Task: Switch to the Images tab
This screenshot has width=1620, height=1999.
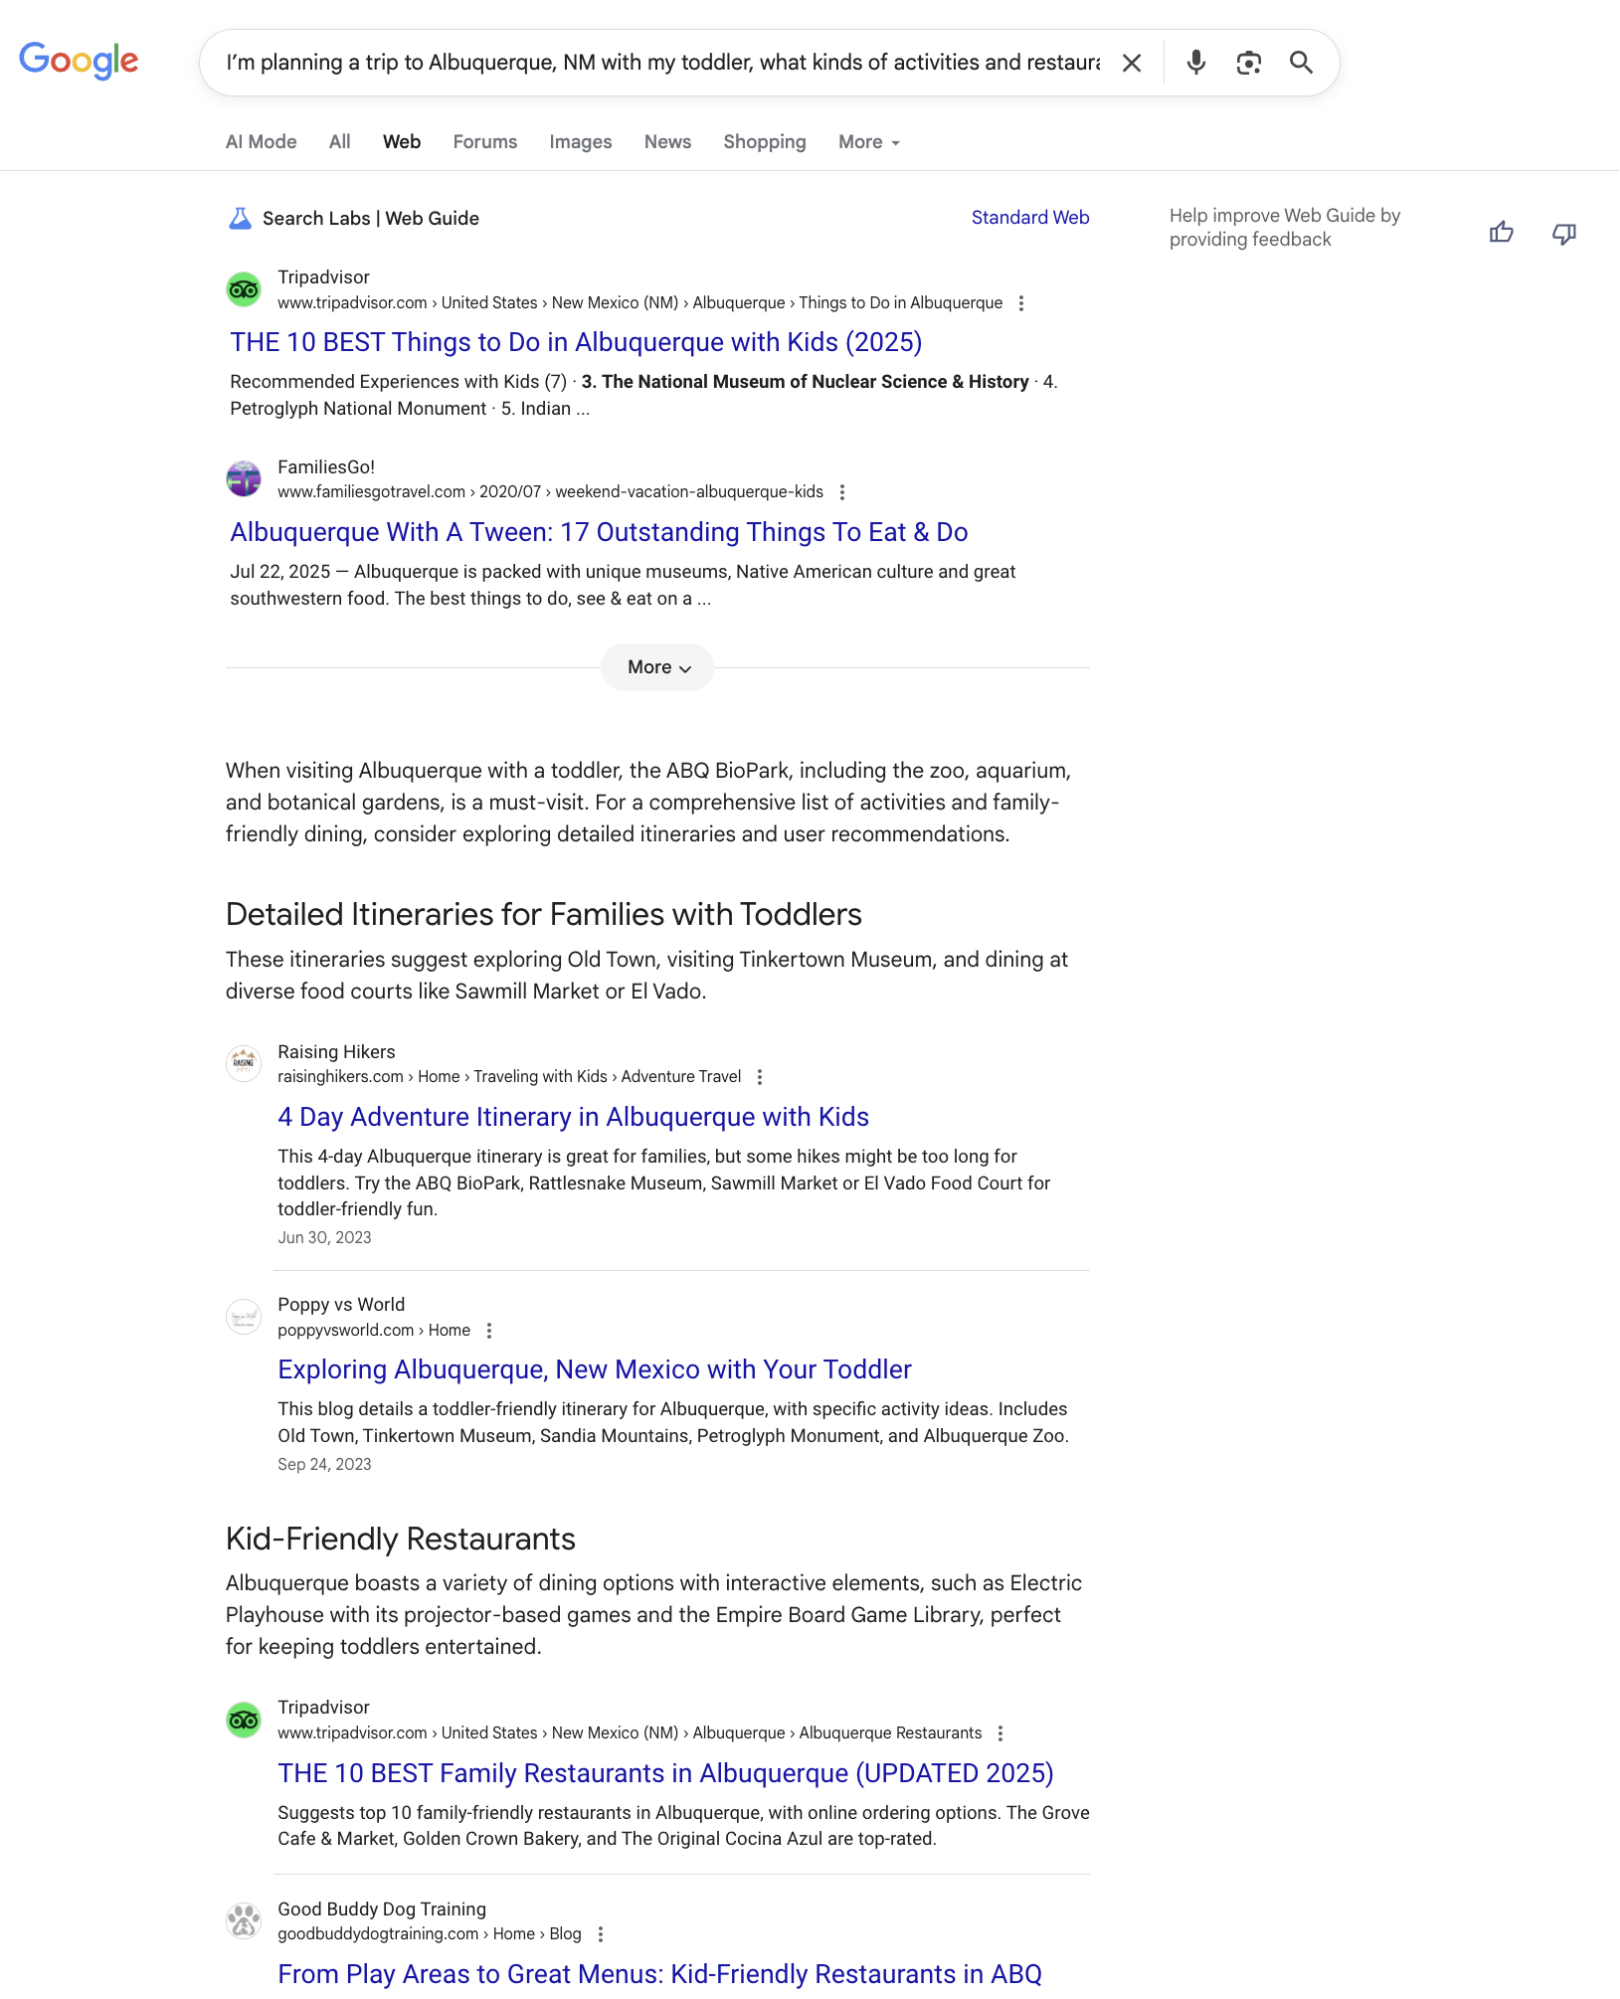Action: 581,142
